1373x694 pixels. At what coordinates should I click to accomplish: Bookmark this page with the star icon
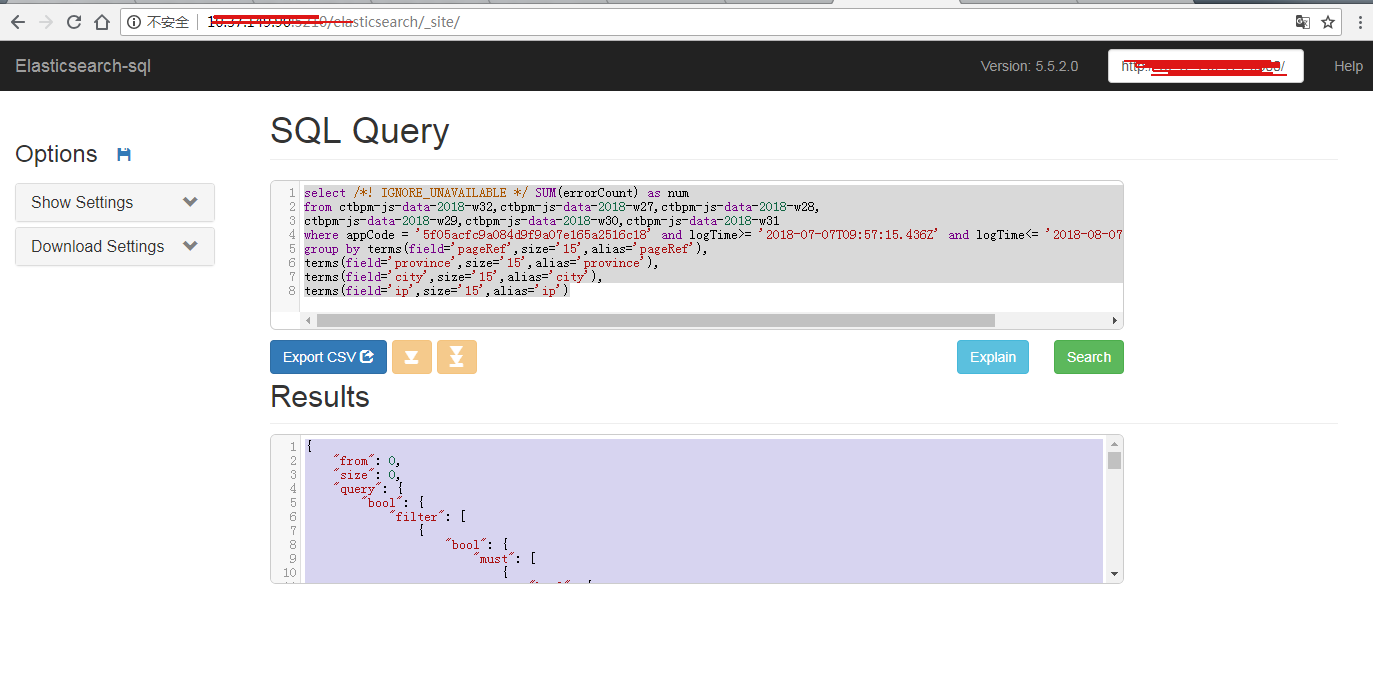(1328, 22)
